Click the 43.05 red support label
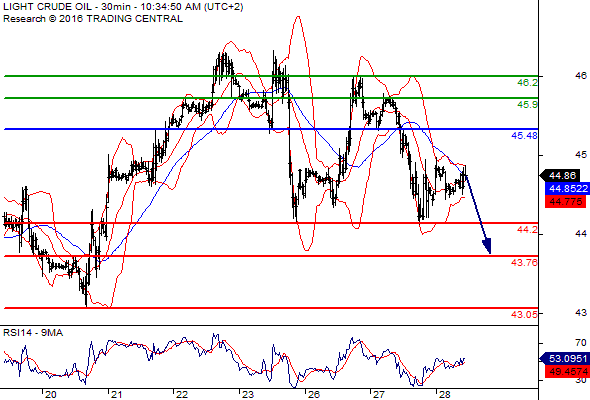Image resolution: width=590 pixels, height=400 pixels. click(524, 314)
